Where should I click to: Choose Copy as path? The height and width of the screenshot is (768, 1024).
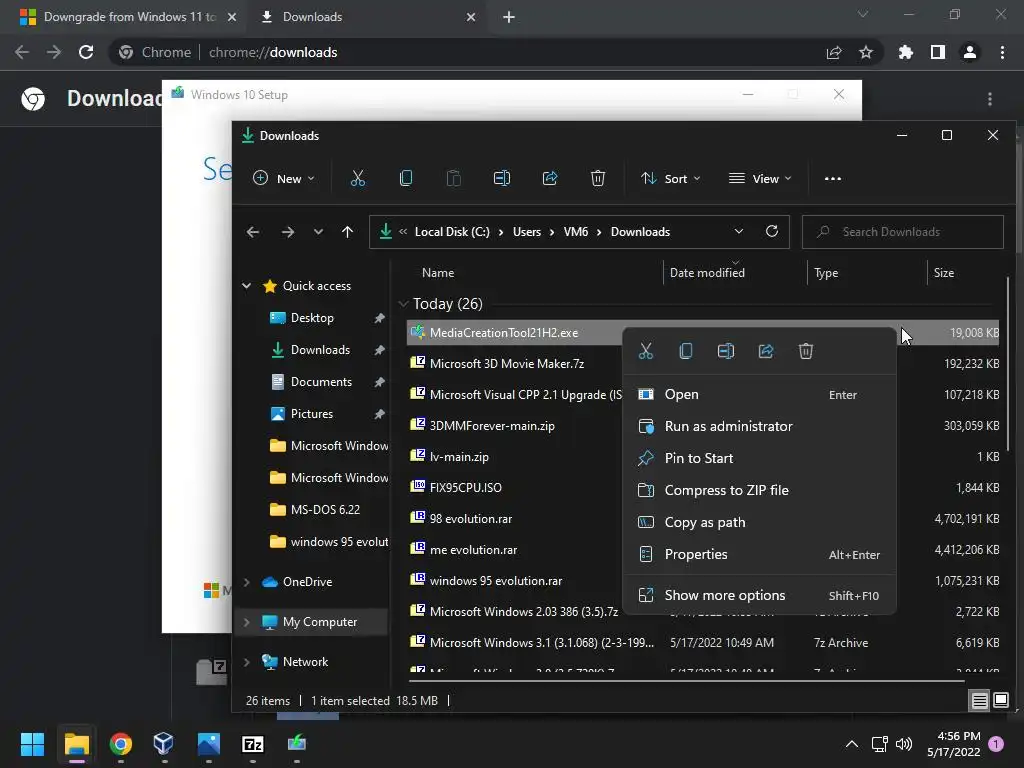(760, 522)
